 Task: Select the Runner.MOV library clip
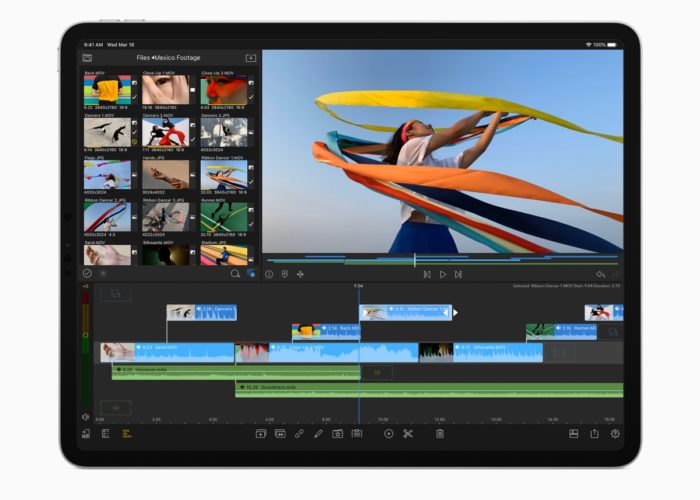tap(224, 217)
